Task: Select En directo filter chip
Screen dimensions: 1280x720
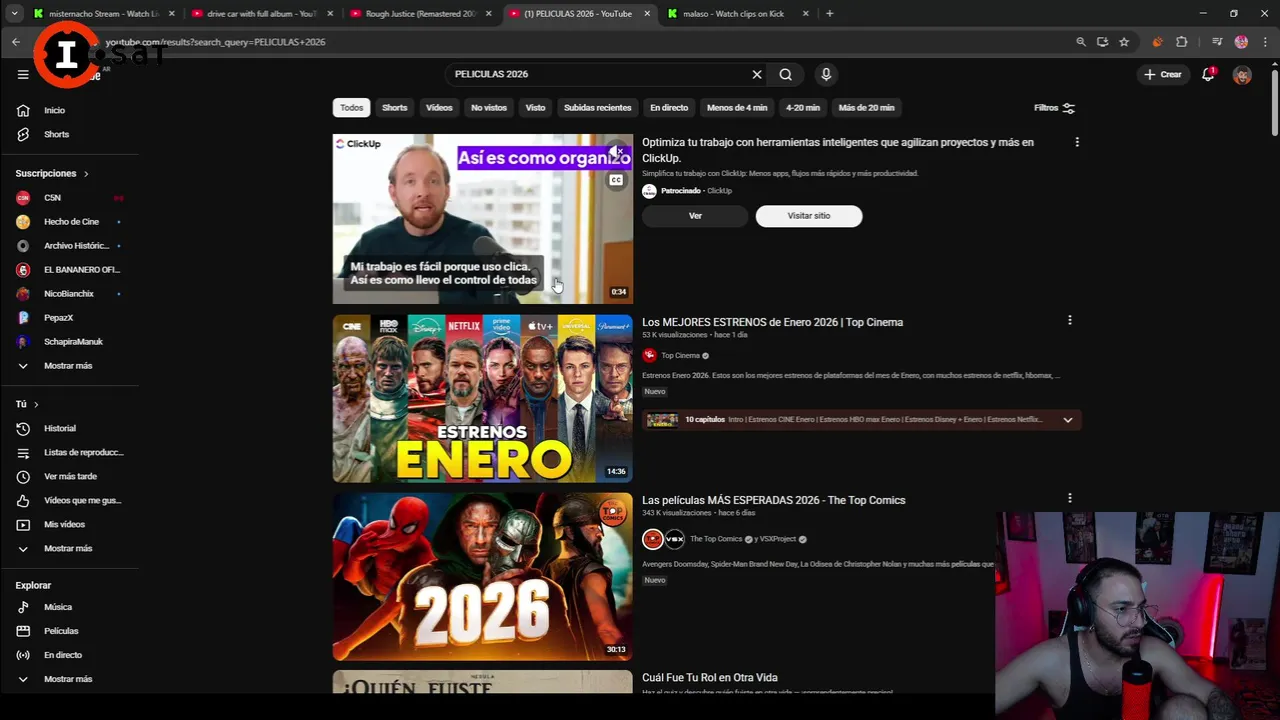Action: tap(669, 107)
